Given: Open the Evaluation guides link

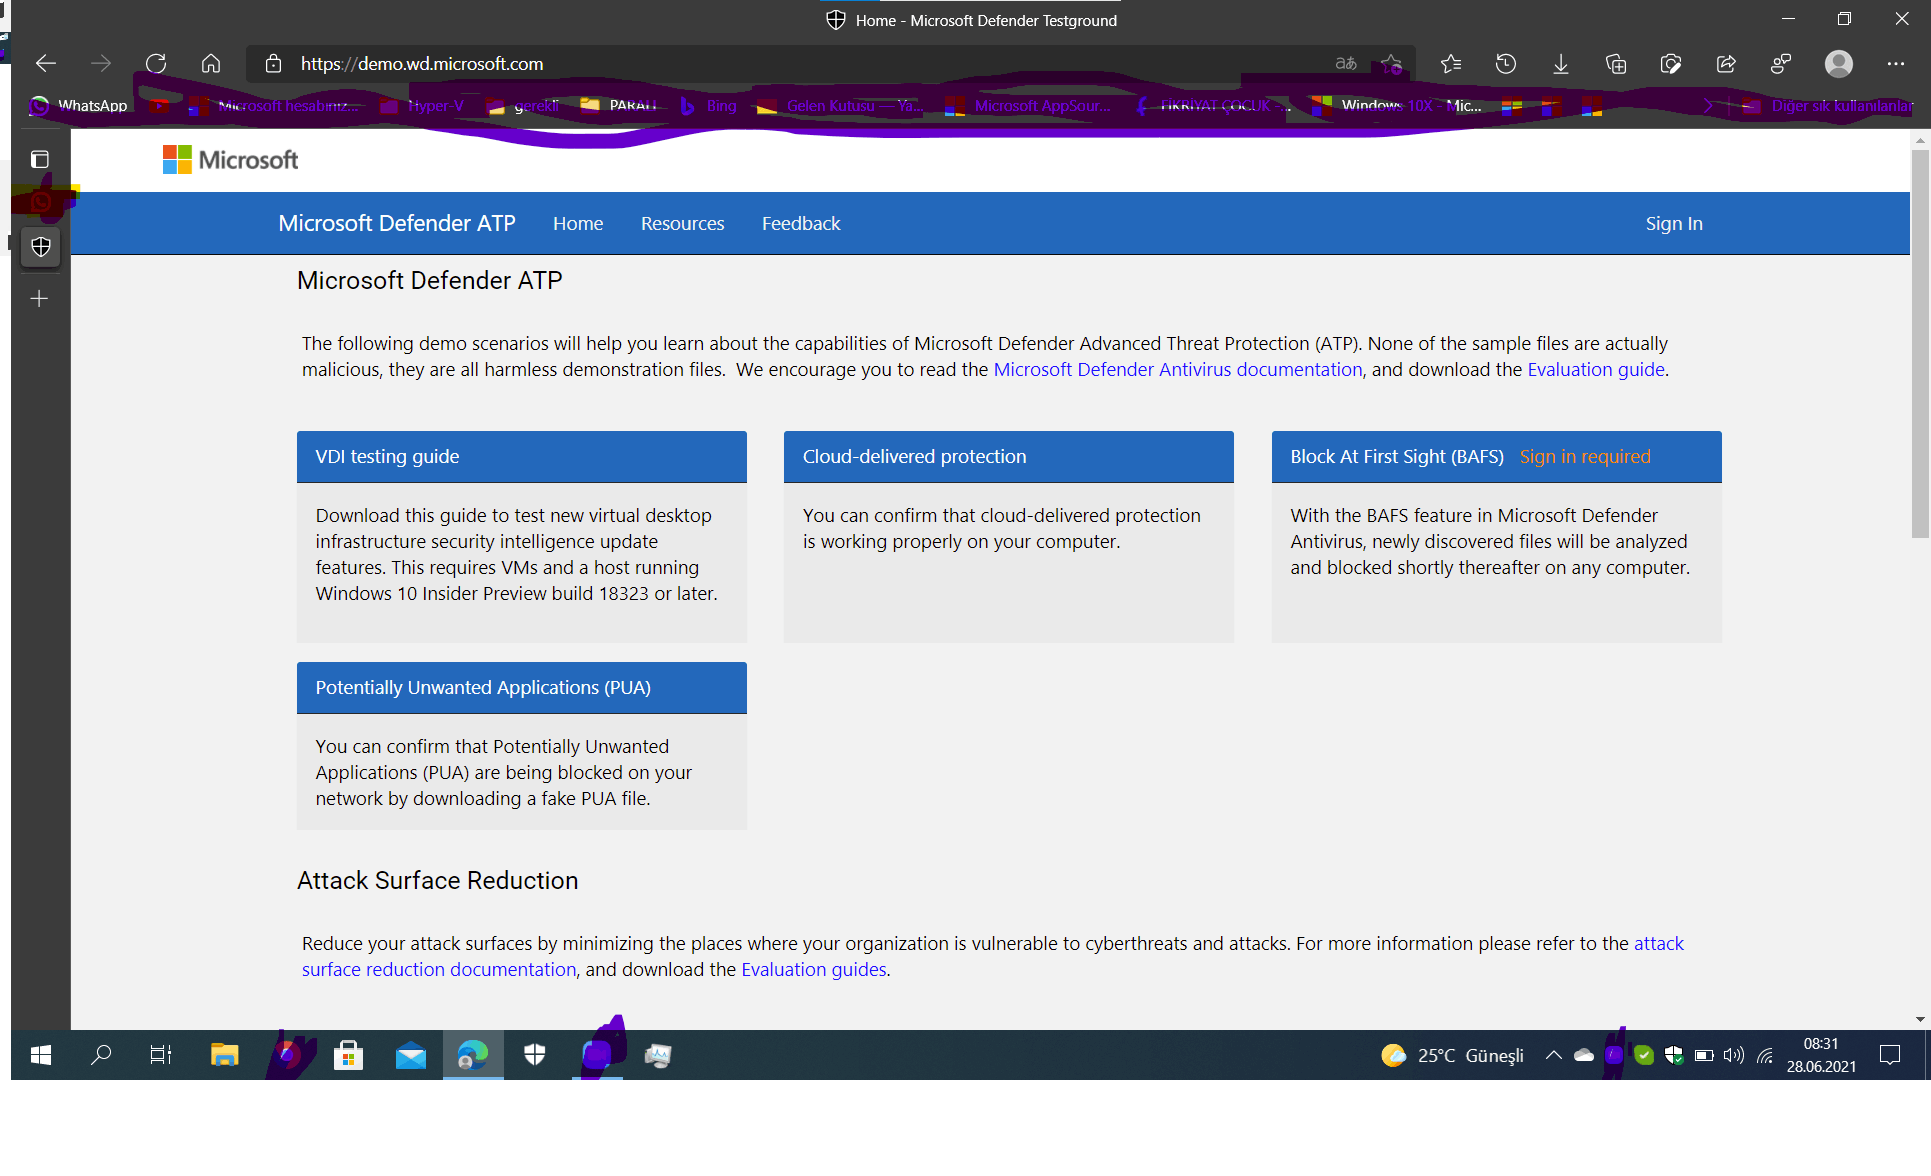Looking at the screenshot, I should point(814,970).
